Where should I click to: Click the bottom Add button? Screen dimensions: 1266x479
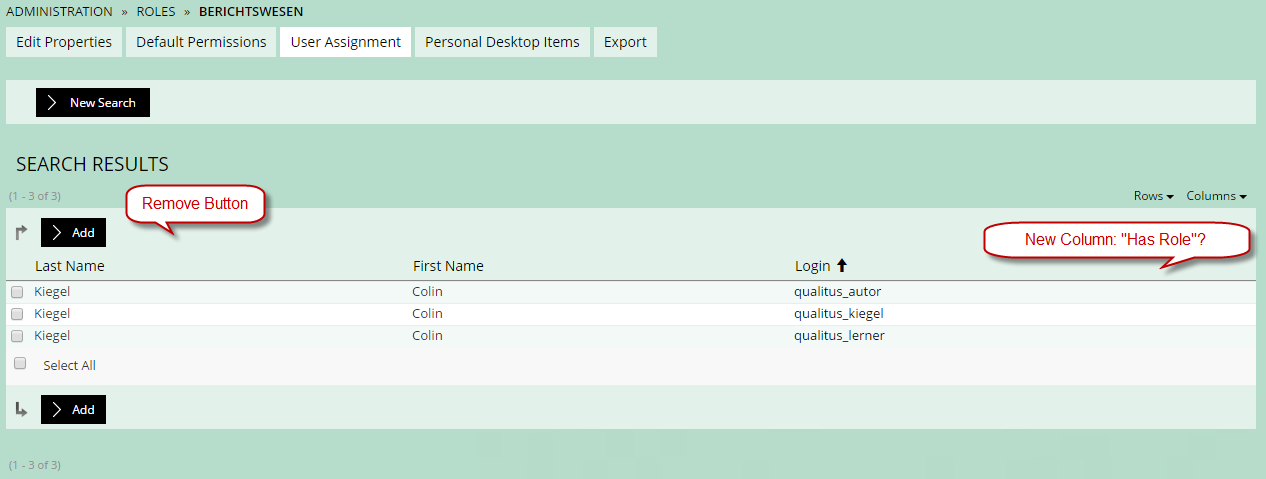pyautogui.click(x=73, y=409)
